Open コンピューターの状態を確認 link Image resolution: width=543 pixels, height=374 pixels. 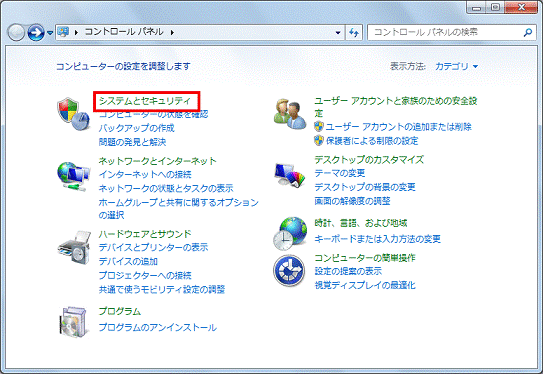pos(153,114)
